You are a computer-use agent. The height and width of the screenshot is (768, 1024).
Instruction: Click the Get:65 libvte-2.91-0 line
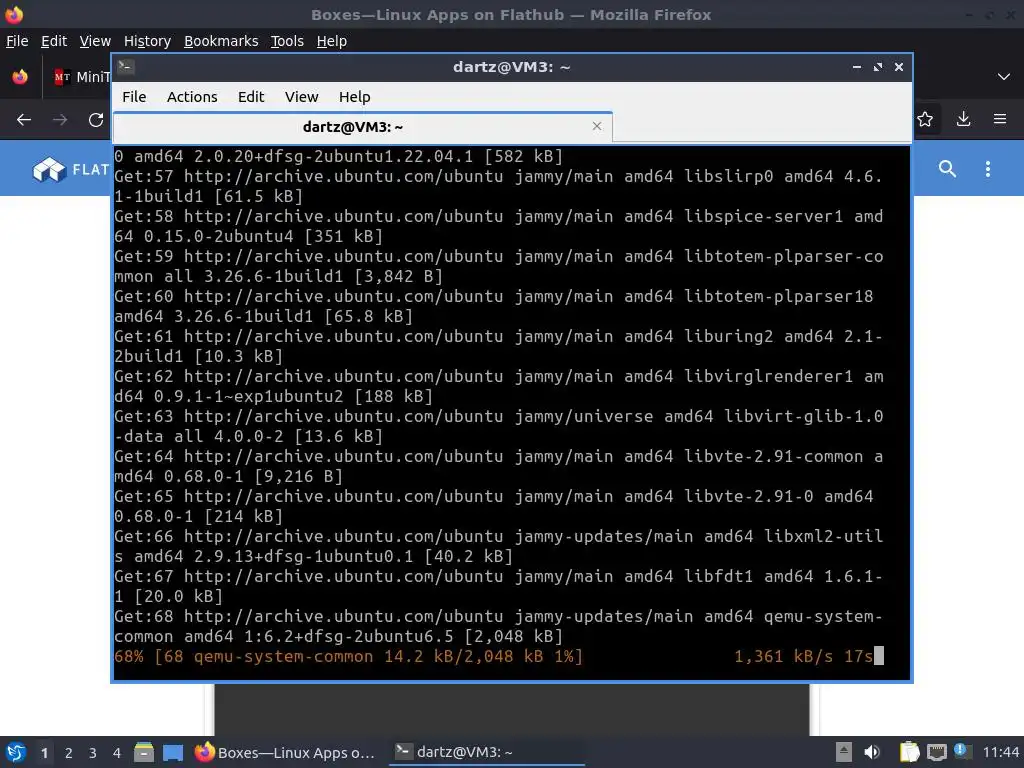click(x=494, y=506)
